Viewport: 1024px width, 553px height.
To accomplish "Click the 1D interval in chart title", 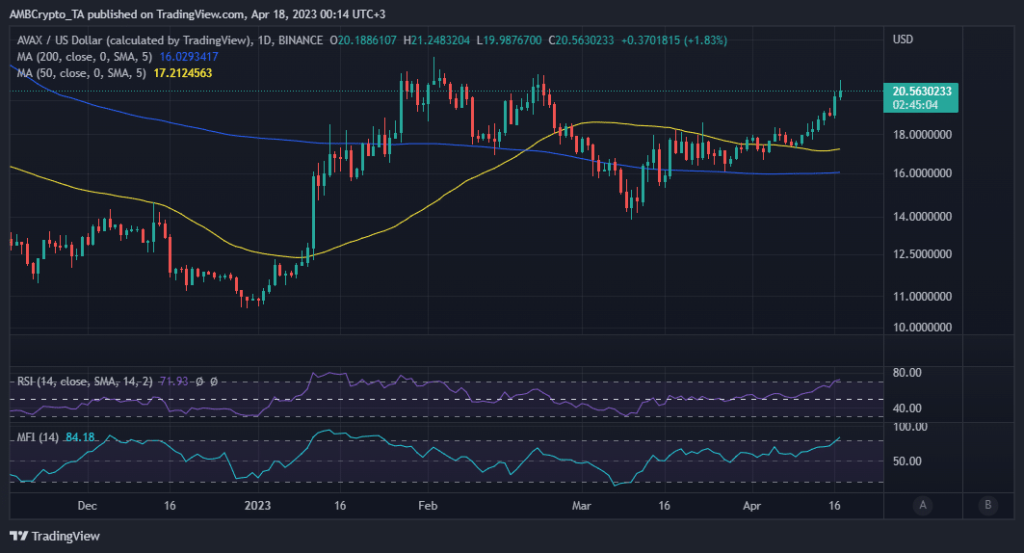I will [267, 40].
